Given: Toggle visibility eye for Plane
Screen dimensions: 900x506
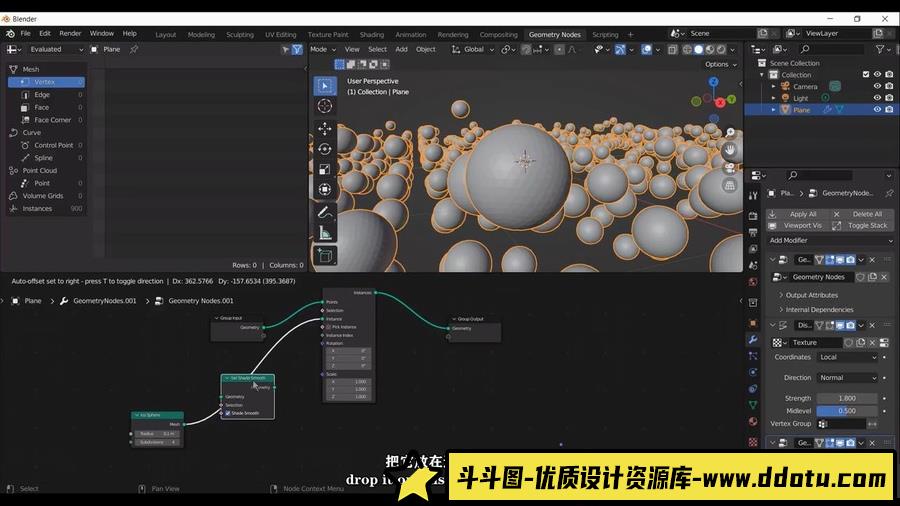Looking at the screenshot, I should [877, 110].
